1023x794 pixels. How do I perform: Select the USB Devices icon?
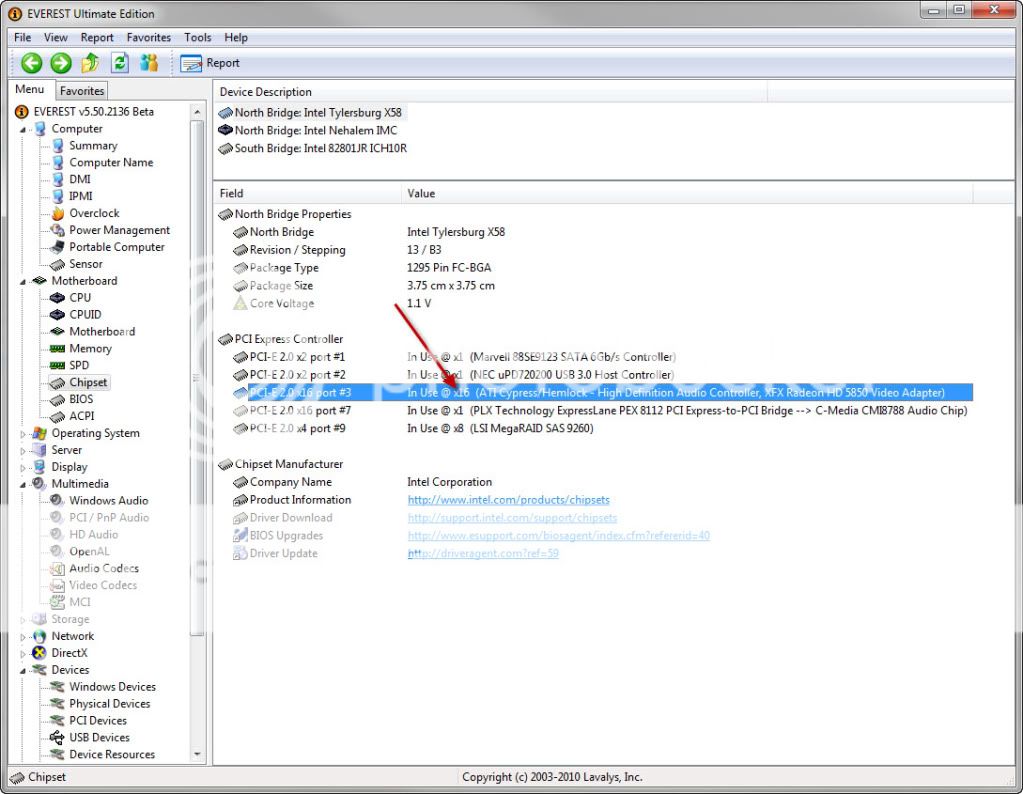pos(58,737)
